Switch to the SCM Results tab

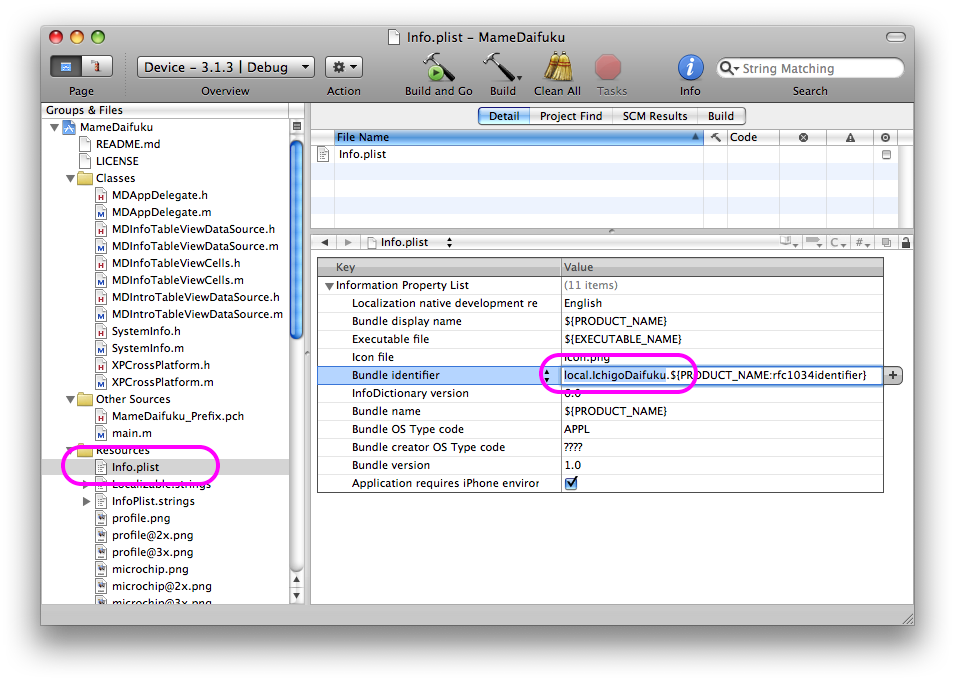pos(654,116)
